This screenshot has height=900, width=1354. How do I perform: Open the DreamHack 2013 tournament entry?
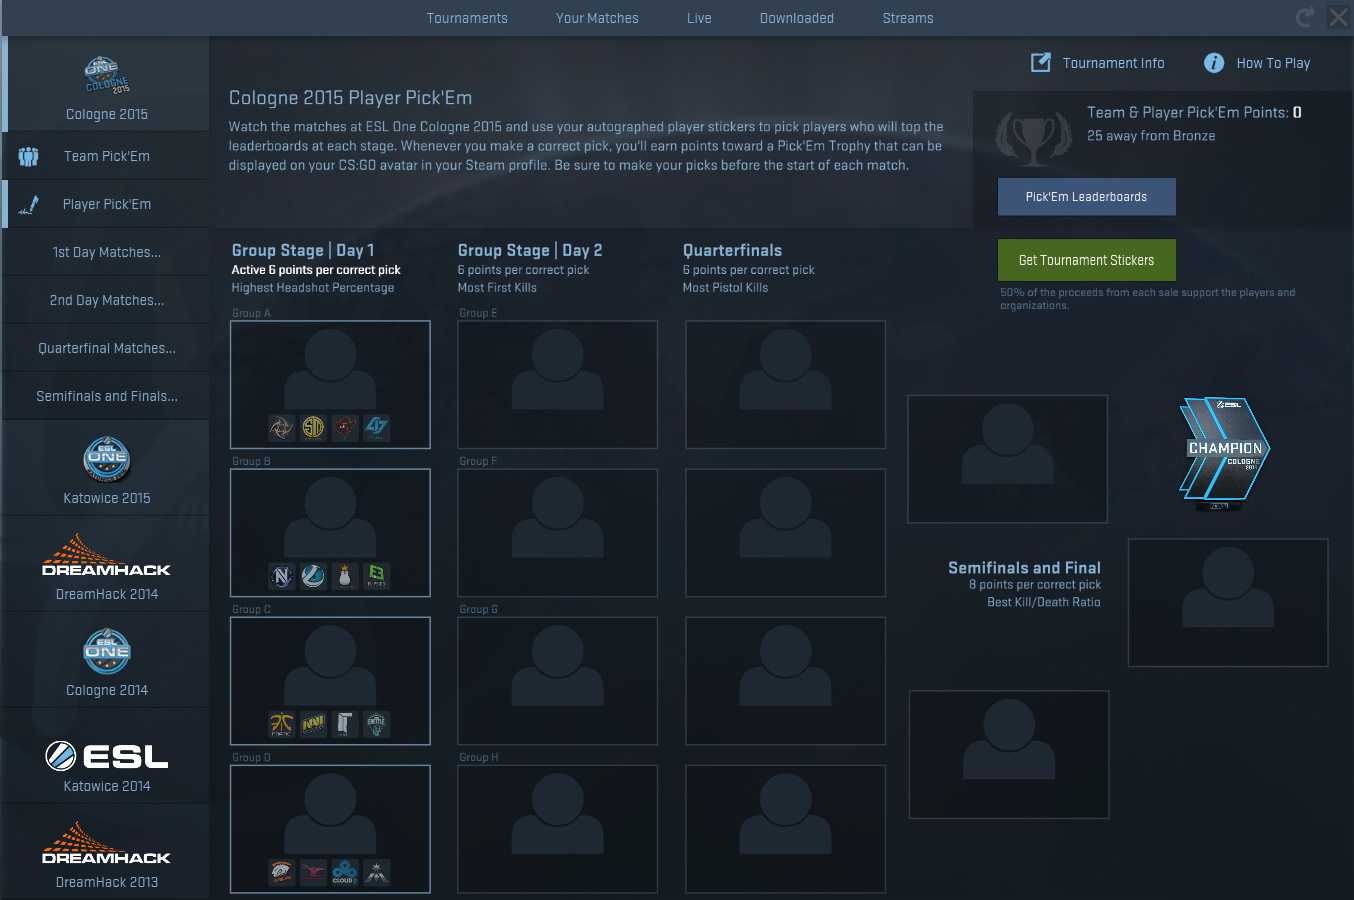pos(106,852)
